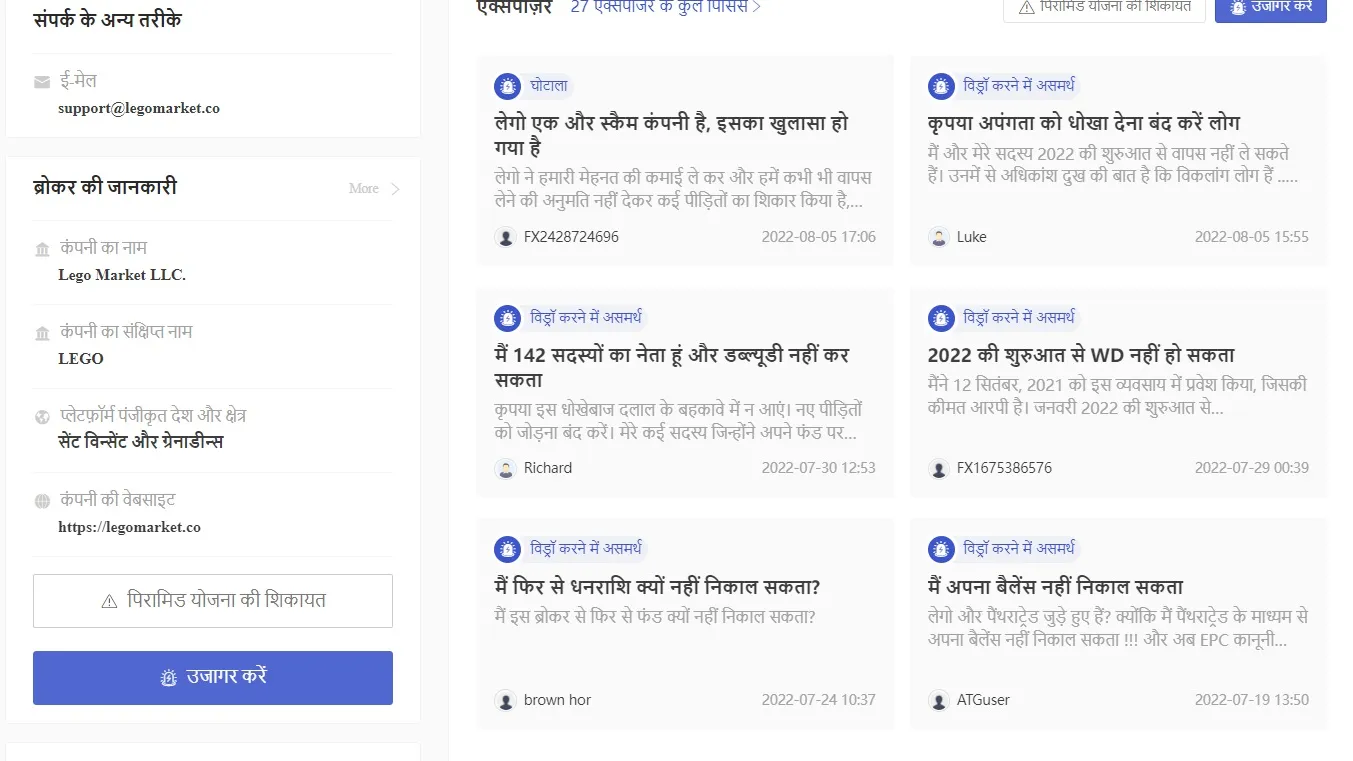Click the username Richard
The height and width of the screenshot is (761, 1353).
(548, 468)
